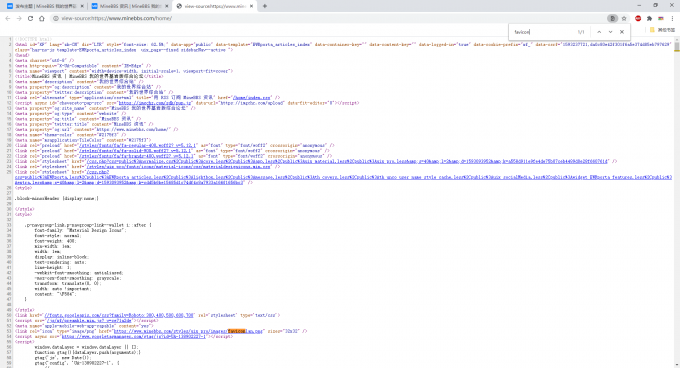Click the 'function gtag()' line
Screen dimensions: 680x368
(87, 352)
